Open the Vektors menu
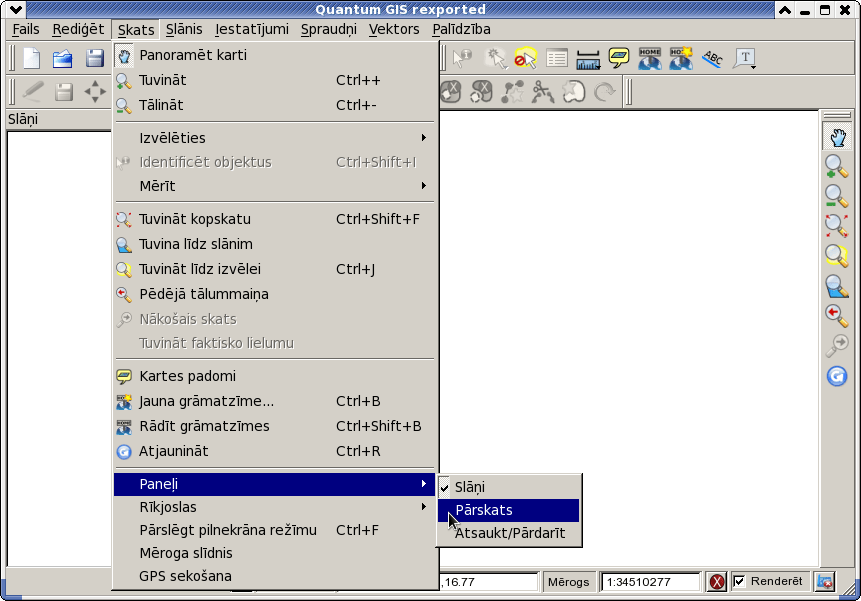The height and width of the screenshot is (601, 861). 394,29
